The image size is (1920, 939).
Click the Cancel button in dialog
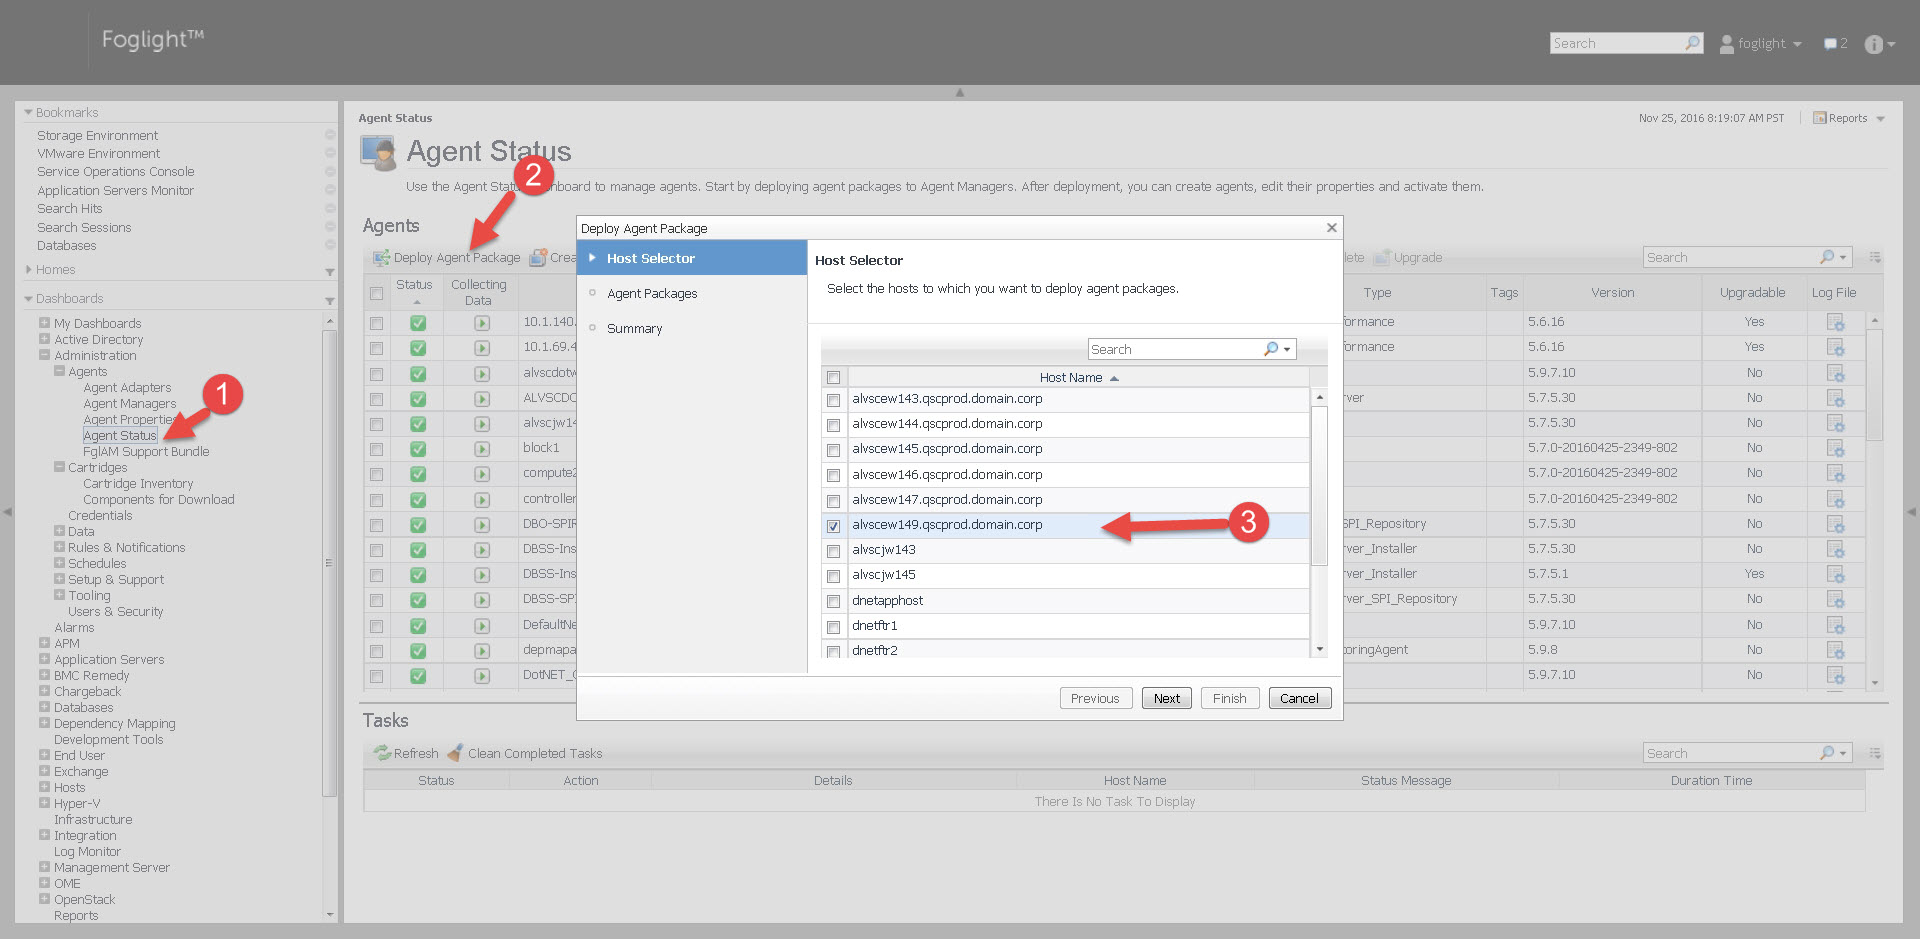[1300, 698]
